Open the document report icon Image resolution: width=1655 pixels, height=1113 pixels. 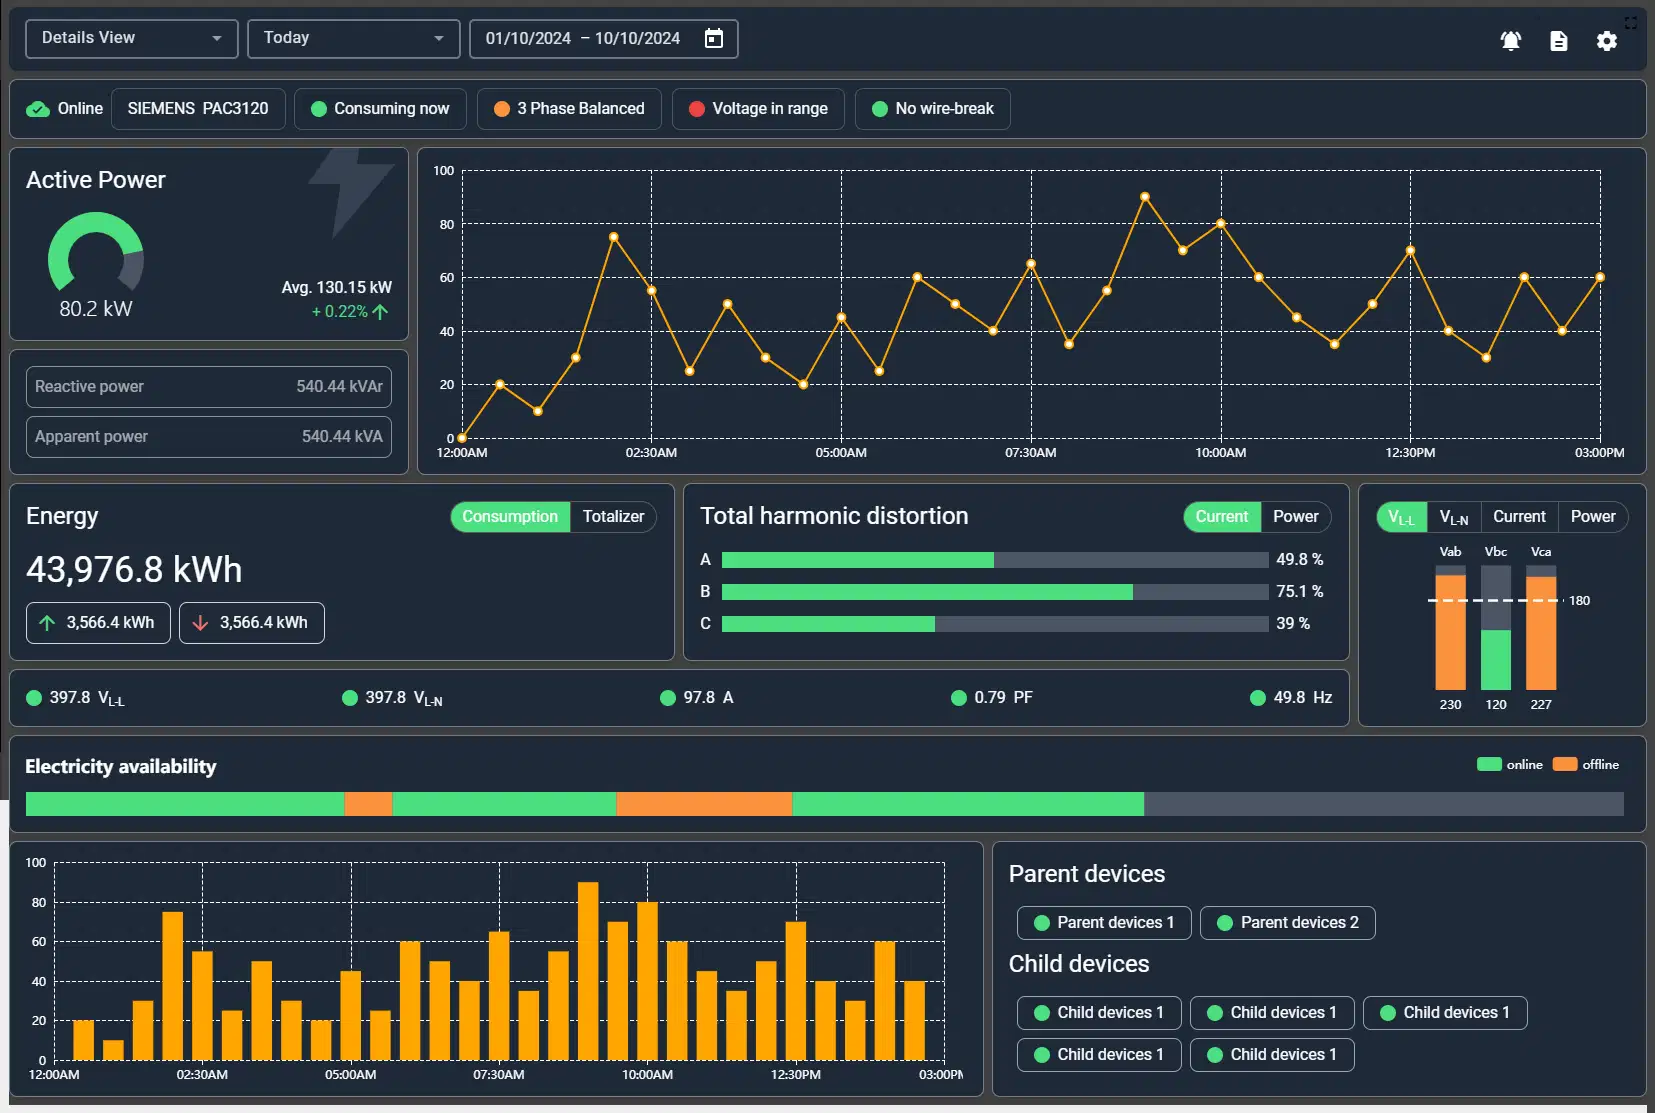tap(1558, 41)
